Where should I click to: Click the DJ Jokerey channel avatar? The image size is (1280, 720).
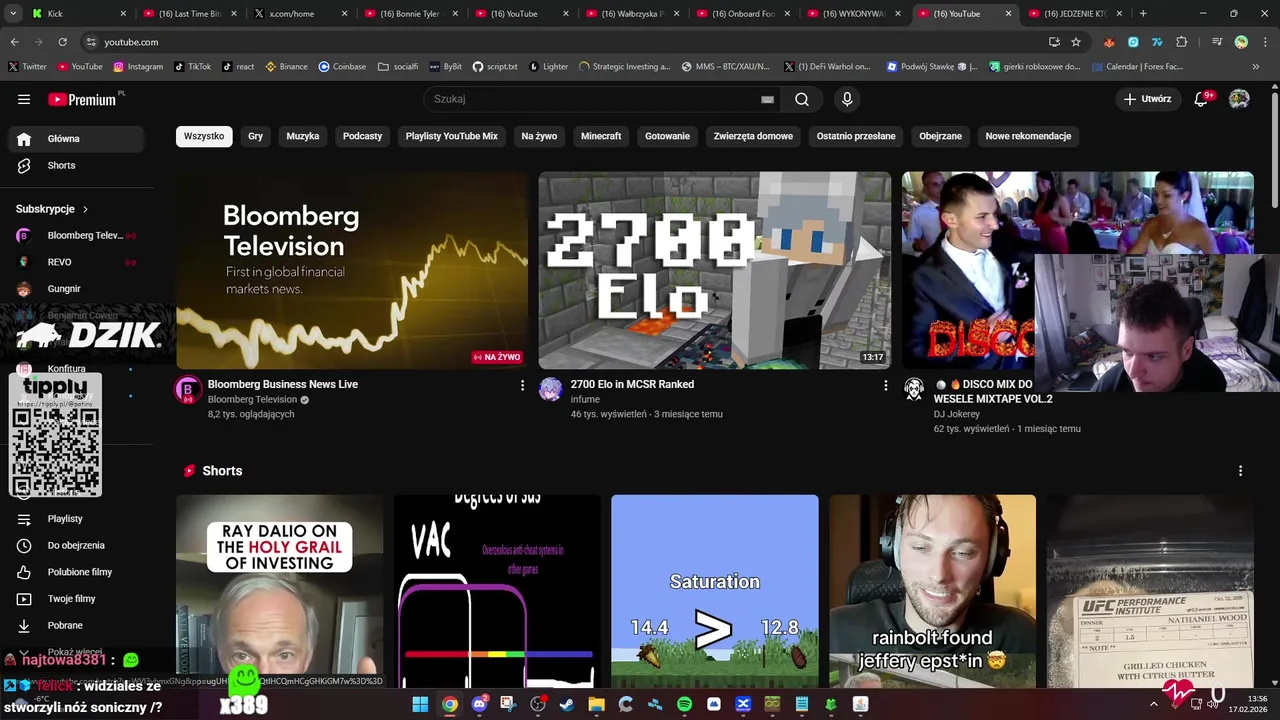click(914, 390)
